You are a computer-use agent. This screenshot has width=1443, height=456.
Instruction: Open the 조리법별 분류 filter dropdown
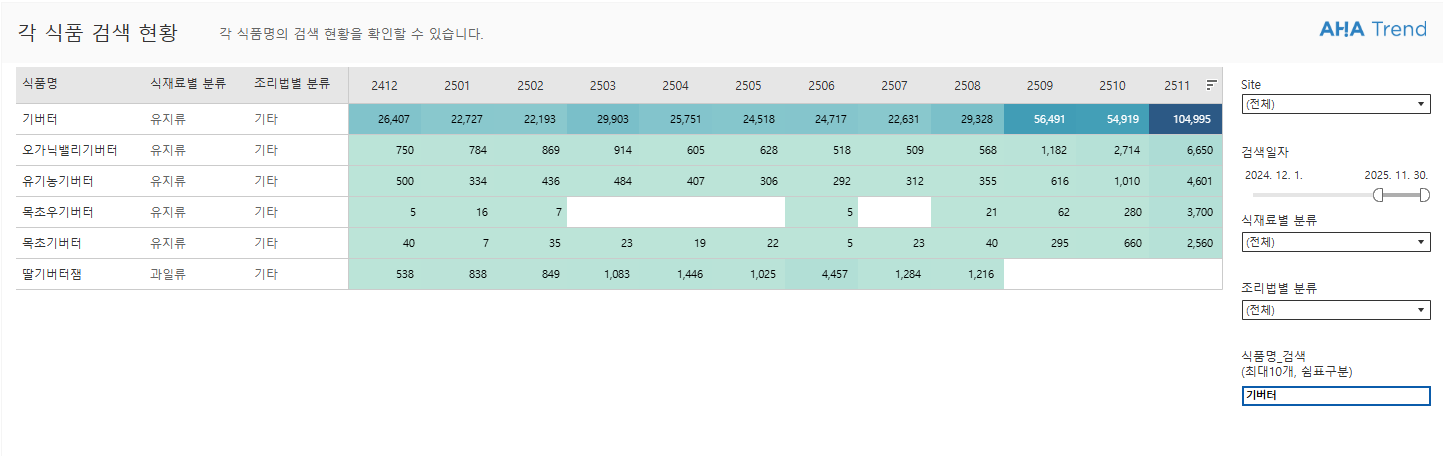tap(1335, 310)
